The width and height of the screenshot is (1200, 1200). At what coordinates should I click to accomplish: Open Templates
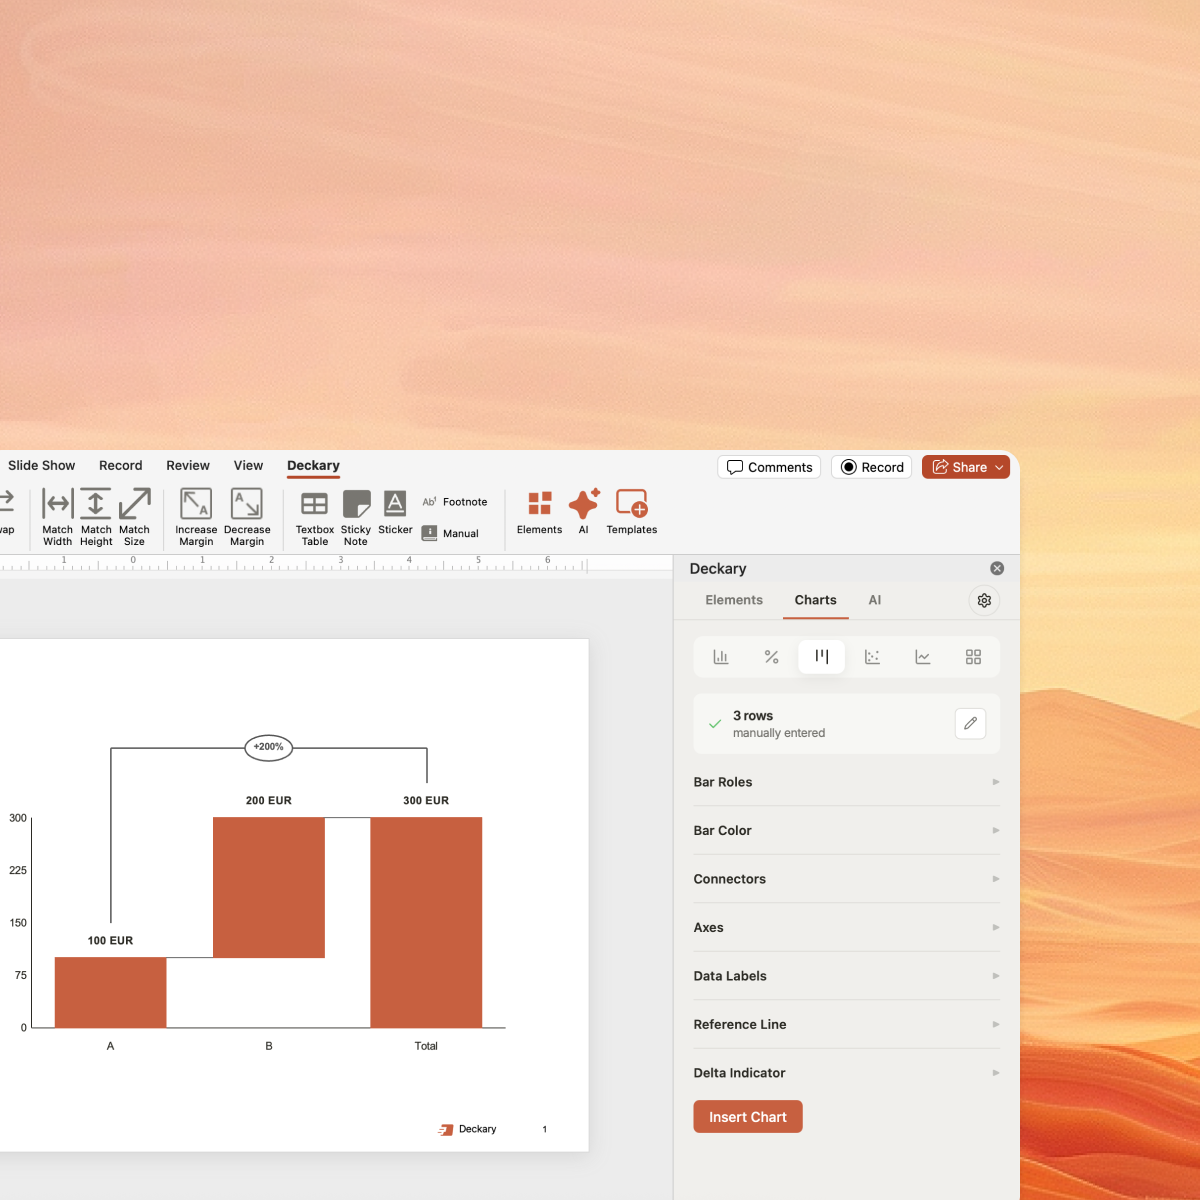631,511
